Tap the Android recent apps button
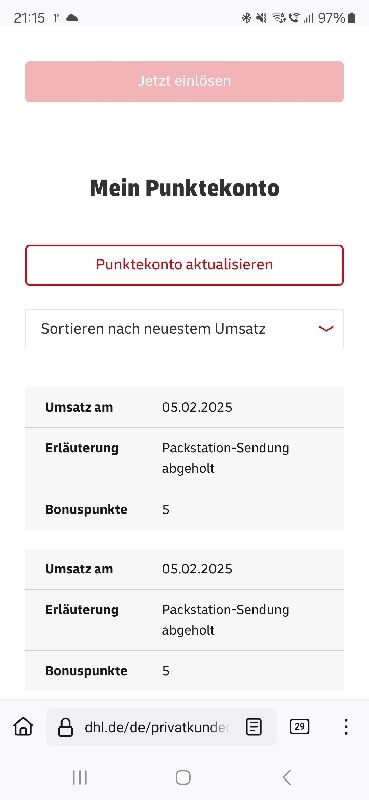 pos(80,777)
